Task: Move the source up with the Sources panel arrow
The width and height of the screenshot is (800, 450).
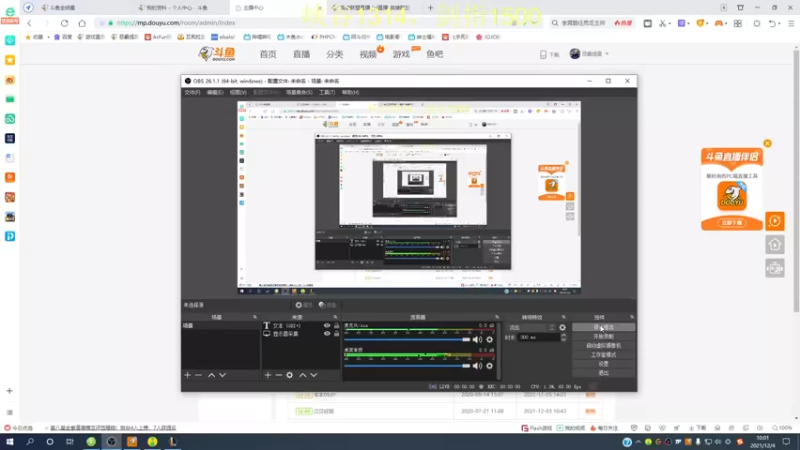Action: (x=303, y=375)
